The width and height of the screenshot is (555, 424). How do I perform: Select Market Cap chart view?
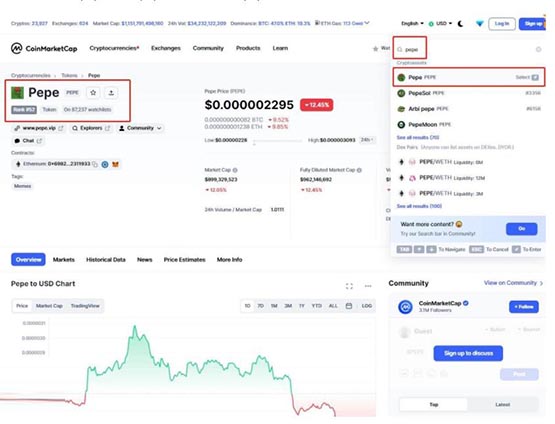49,306
